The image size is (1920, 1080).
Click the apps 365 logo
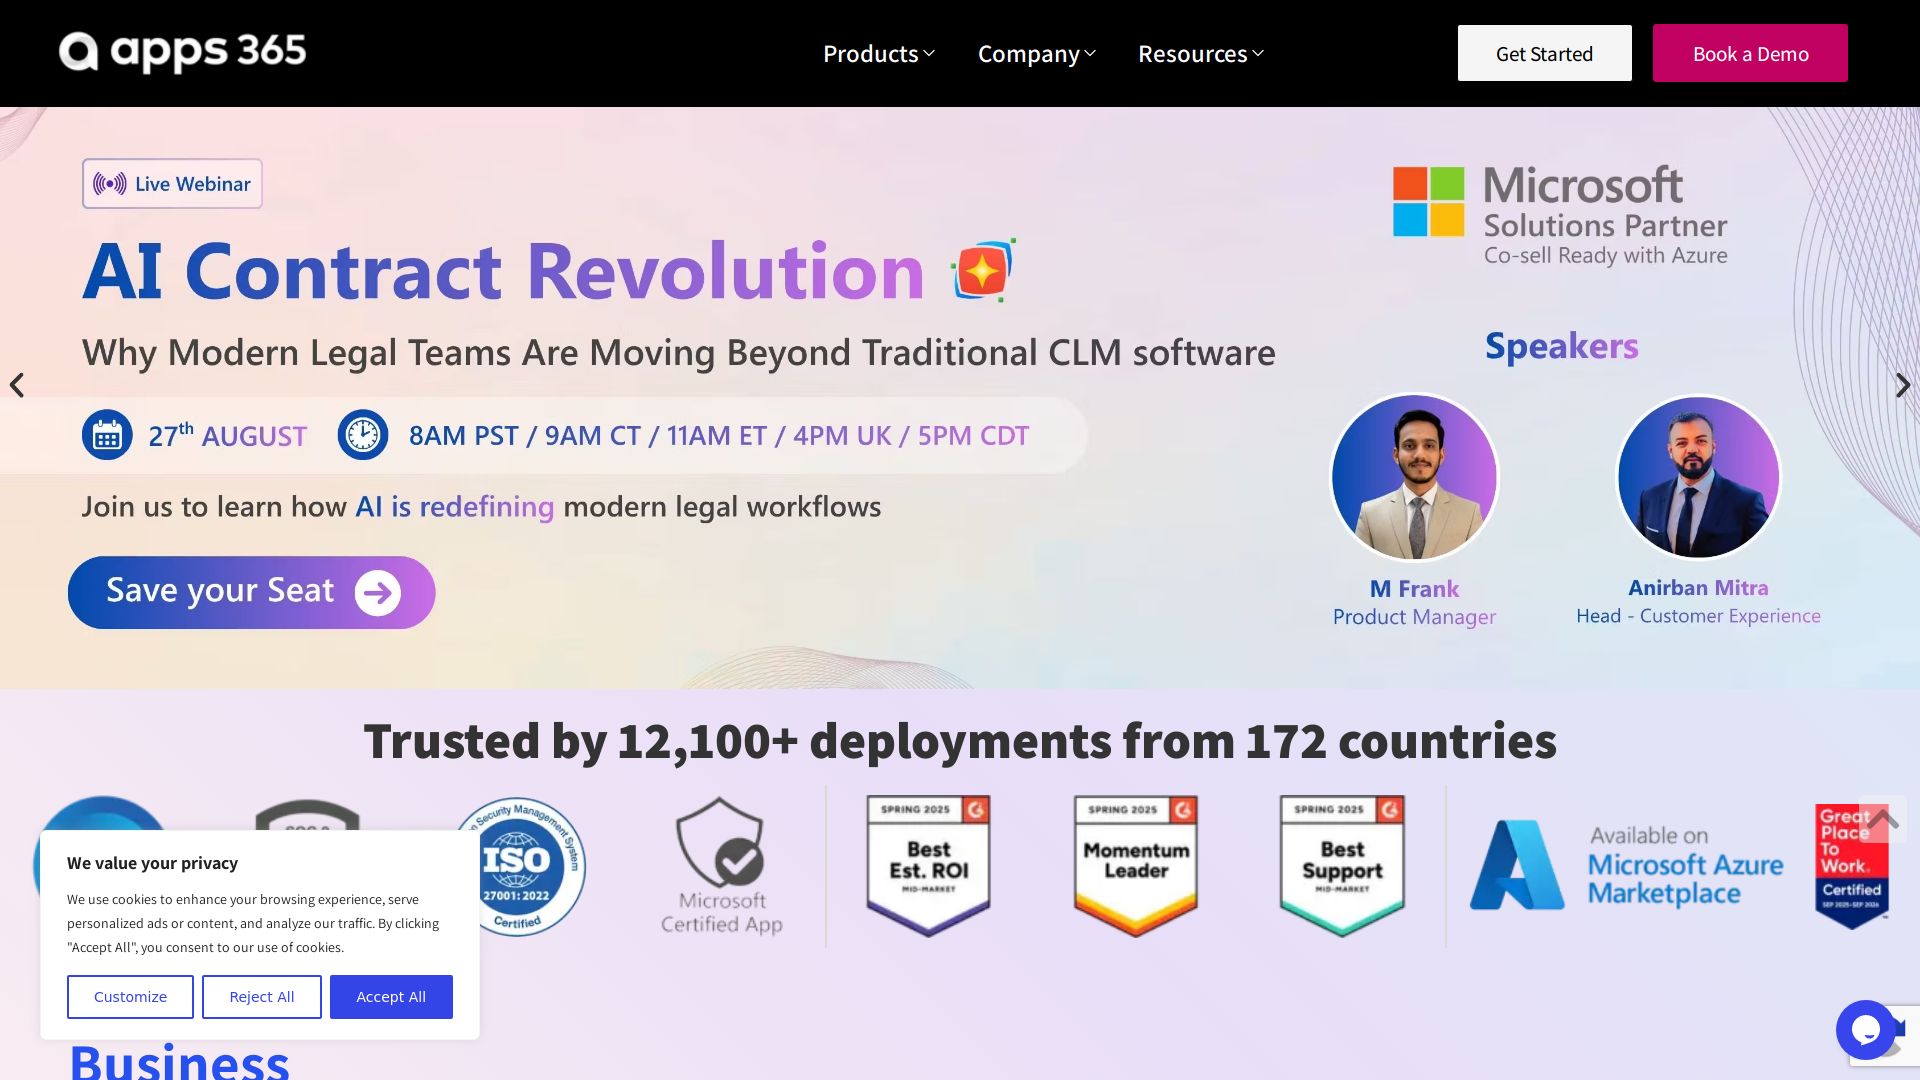coord(183,52)
